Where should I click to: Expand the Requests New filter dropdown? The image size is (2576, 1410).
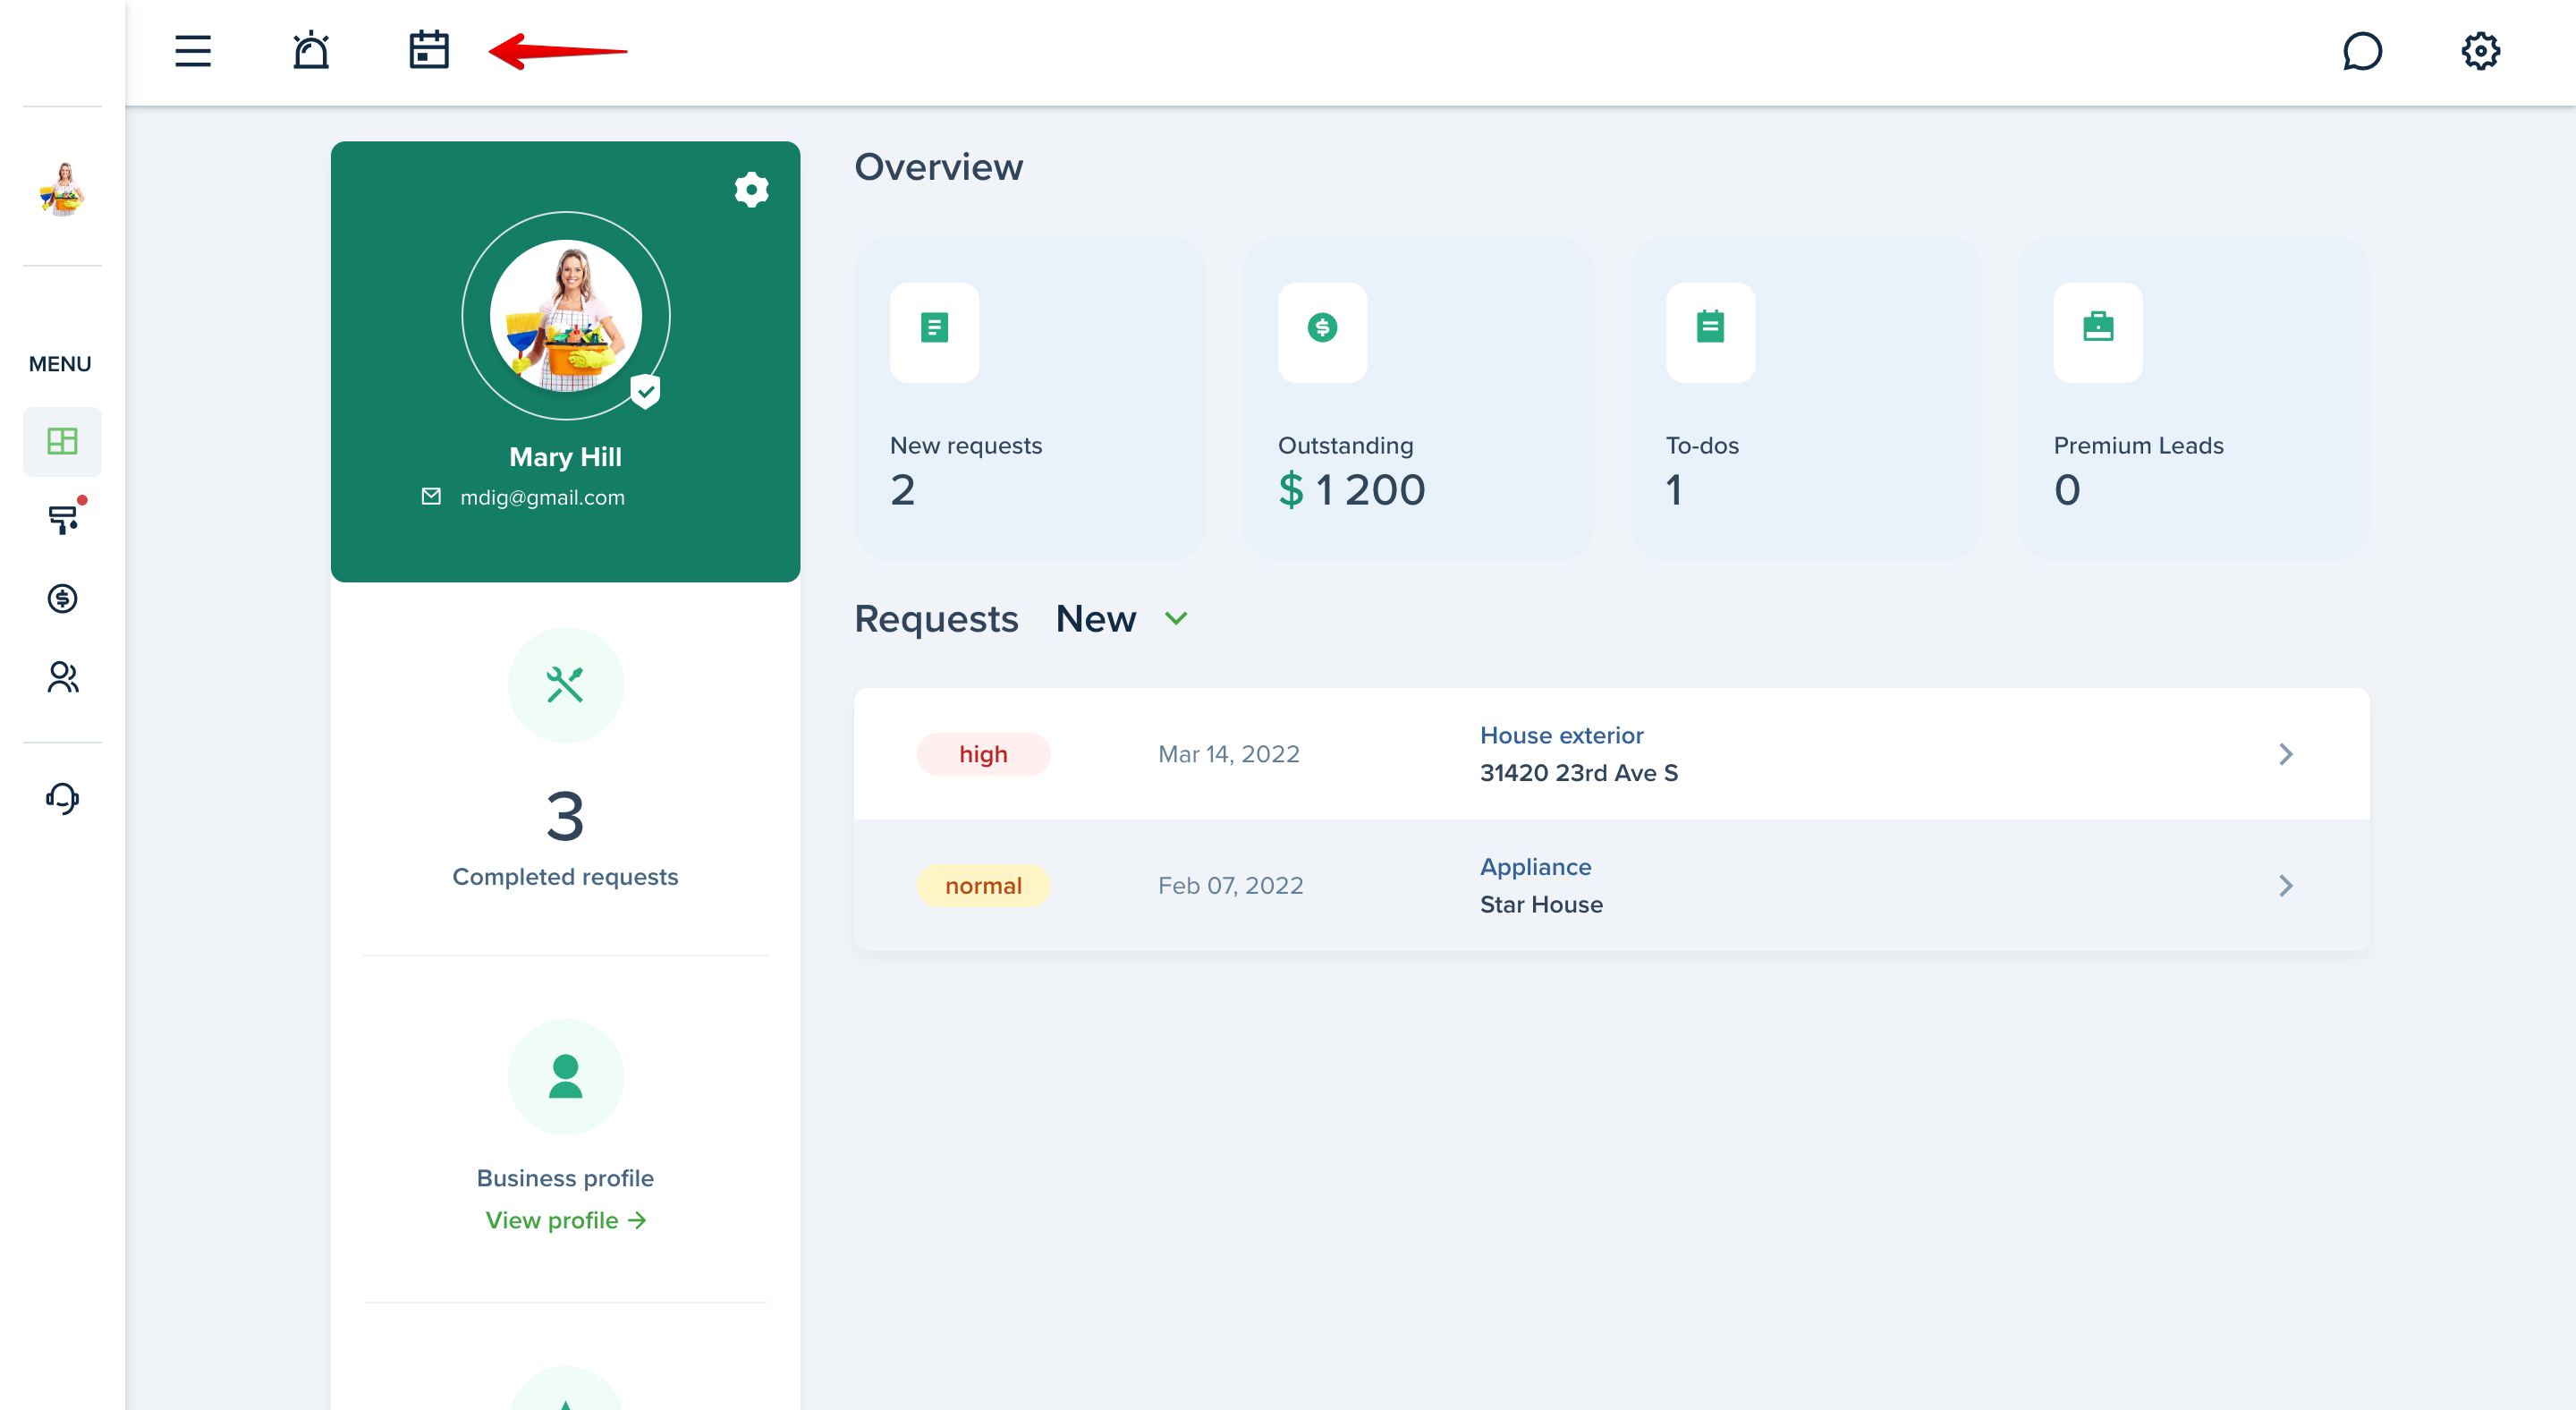tap(1122, 619)
